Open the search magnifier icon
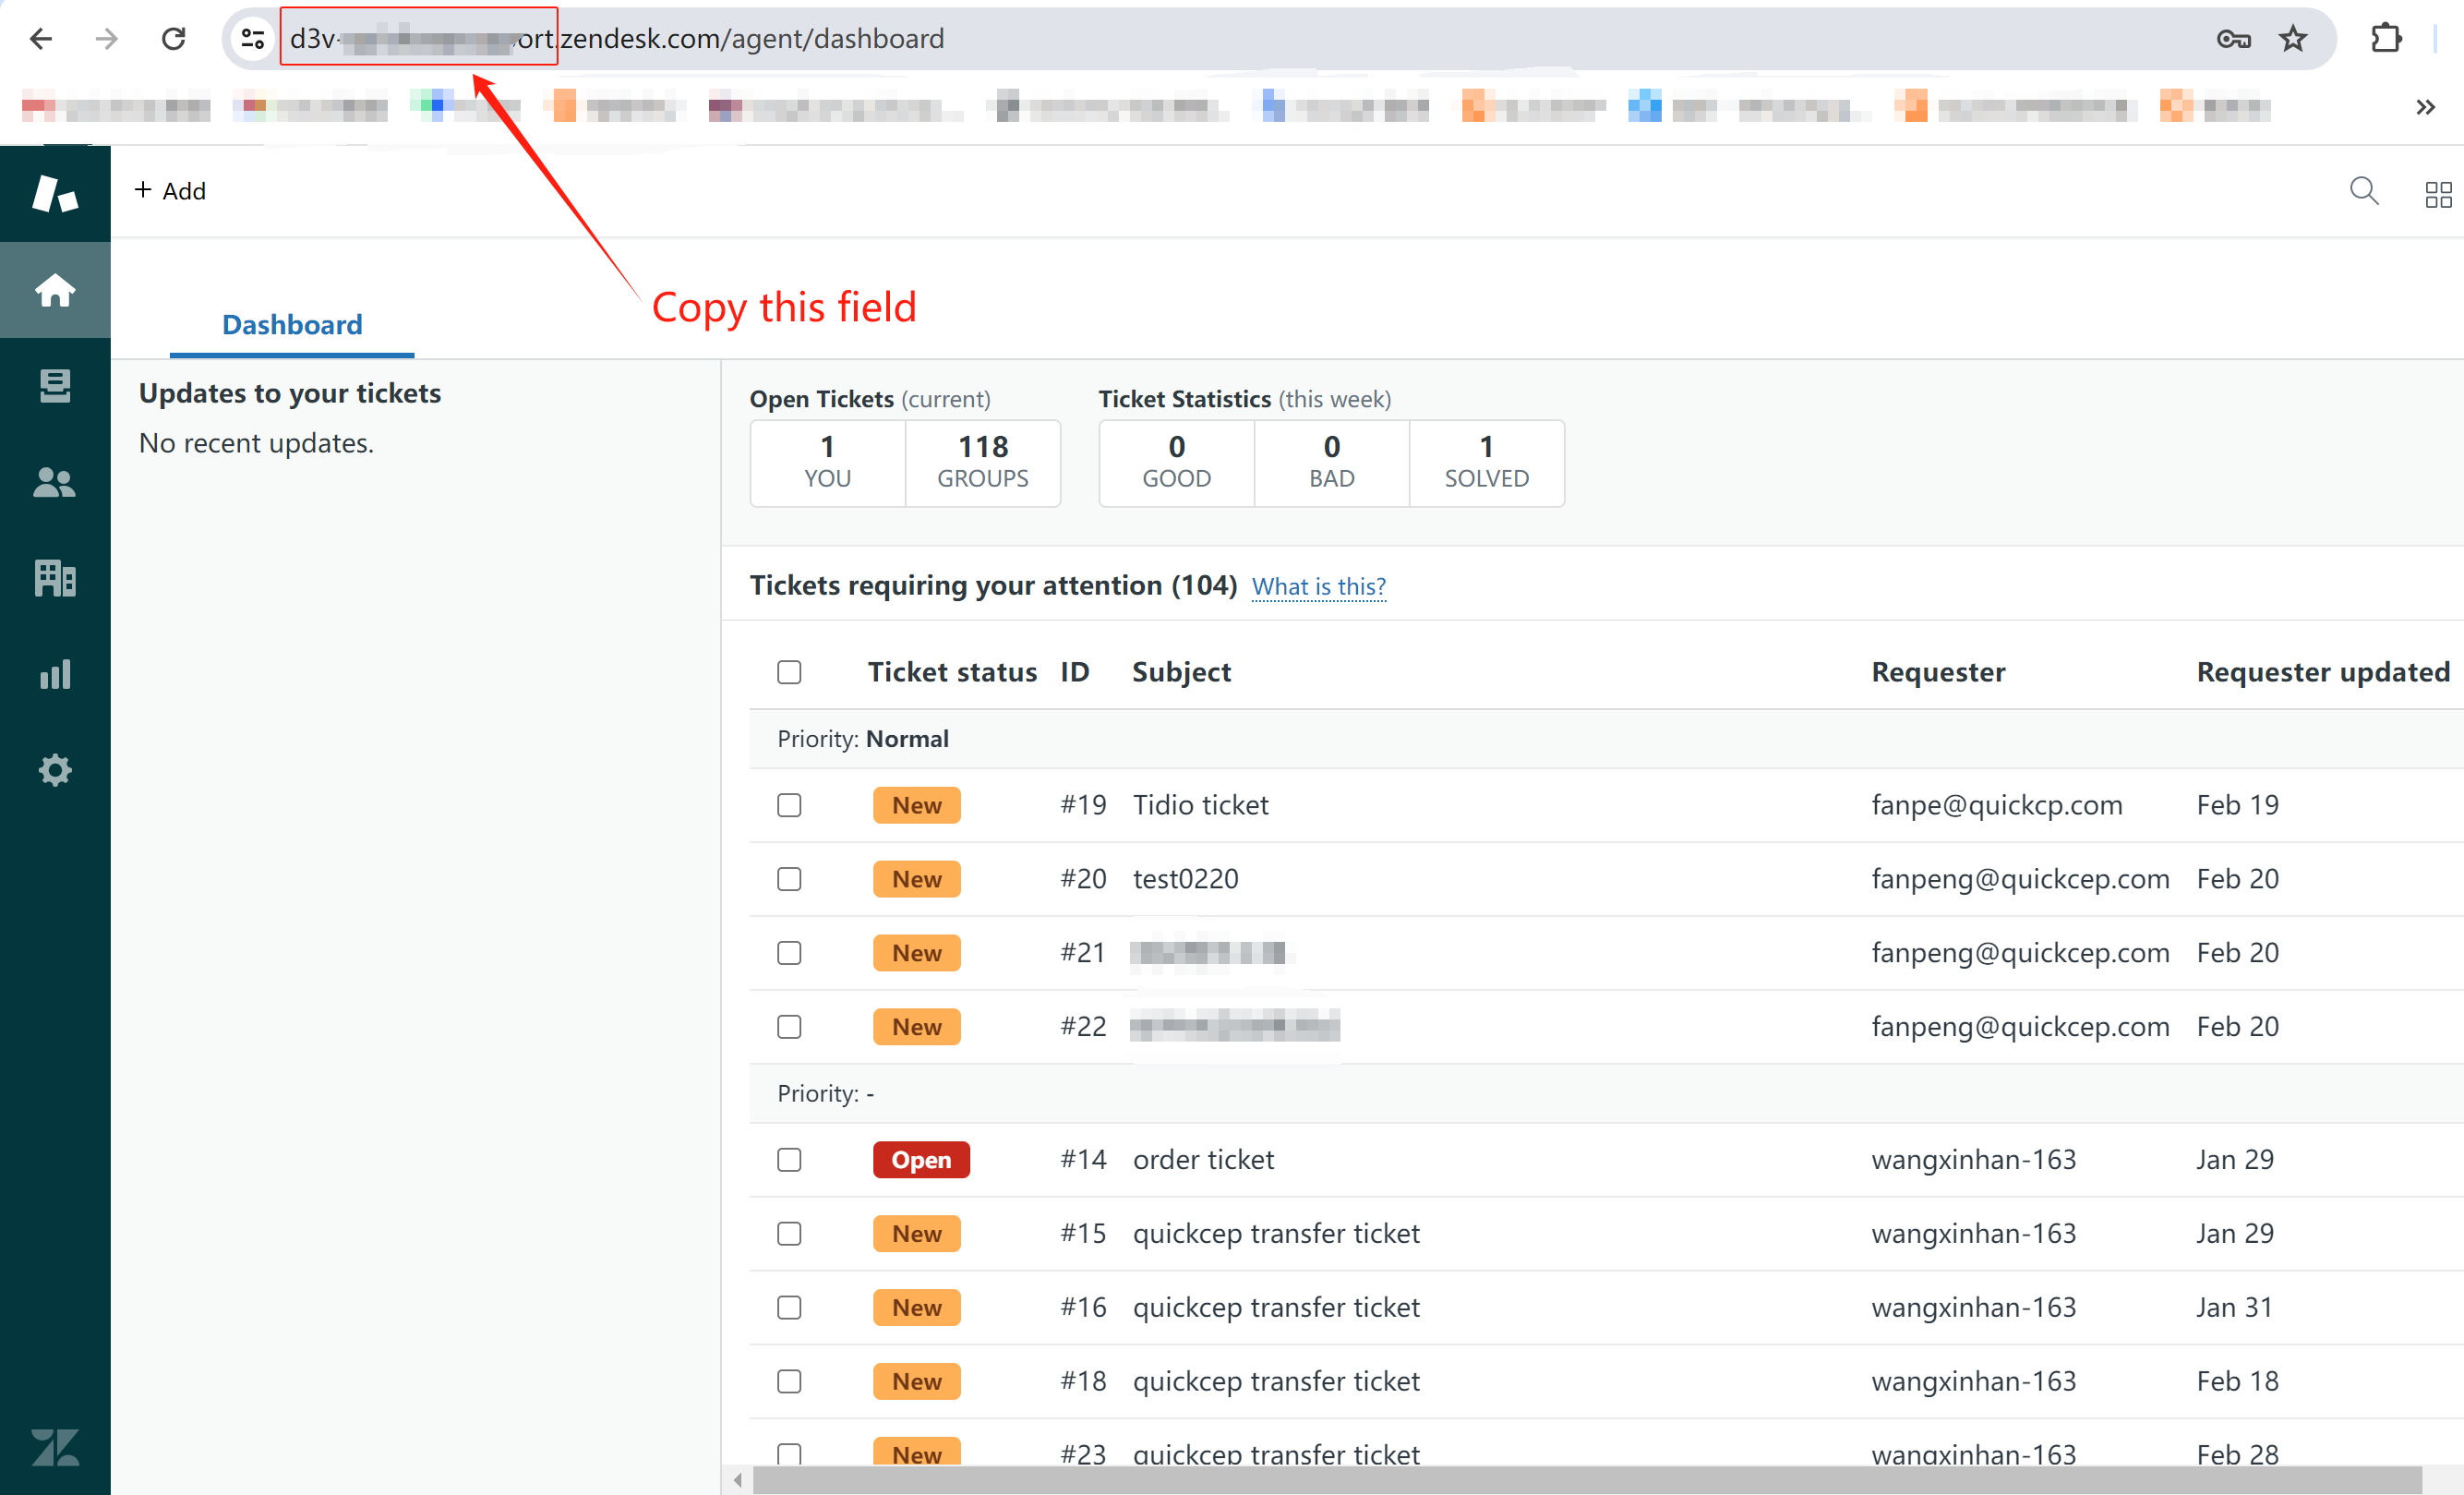2464x1495 pixels. (2364, 191)
